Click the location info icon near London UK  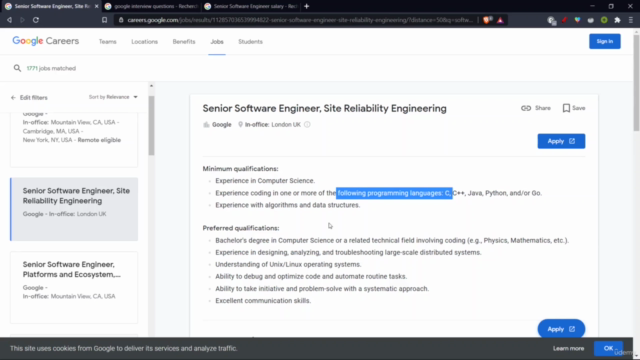point(307,124)
